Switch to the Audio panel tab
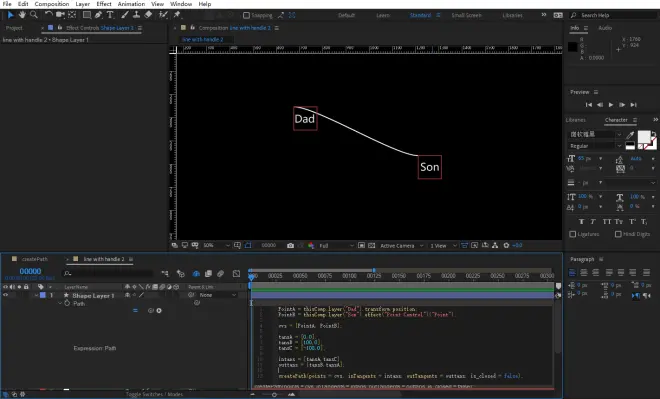Viewport: 660px width, 399px height. (605, 28)
